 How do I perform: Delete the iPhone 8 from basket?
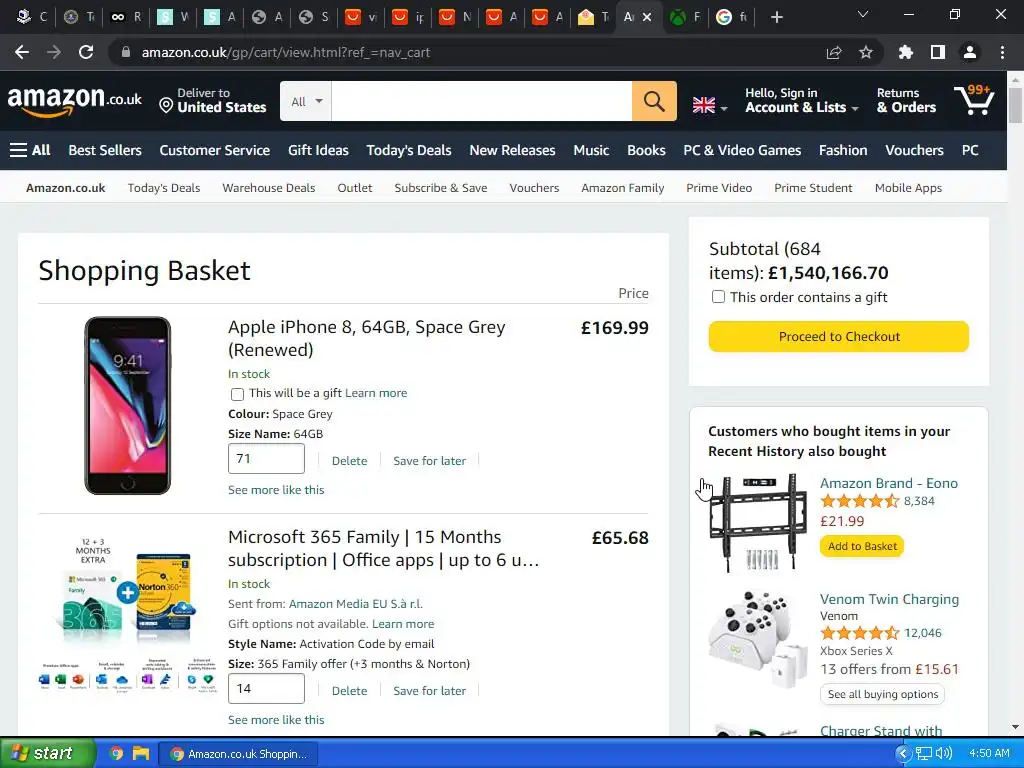(349, 460)
